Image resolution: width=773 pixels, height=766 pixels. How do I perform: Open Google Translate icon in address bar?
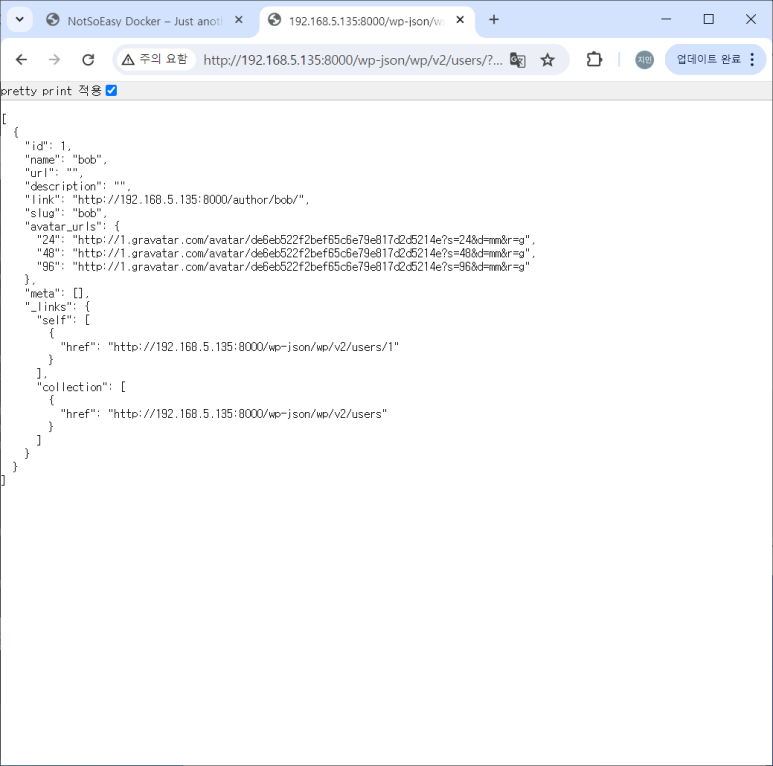tap(517, 60)
